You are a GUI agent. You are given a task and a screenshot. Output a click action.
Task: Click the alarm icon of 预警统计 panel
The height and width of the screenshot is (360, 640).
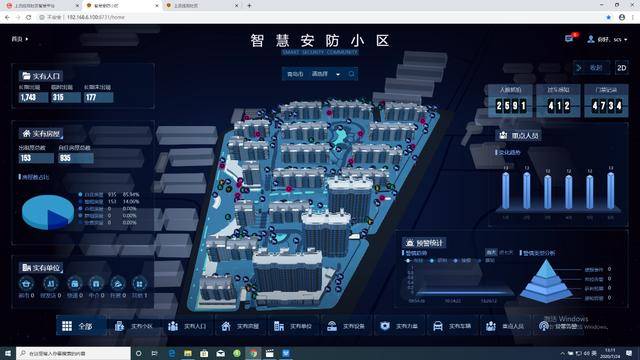(x=410, y=243)
